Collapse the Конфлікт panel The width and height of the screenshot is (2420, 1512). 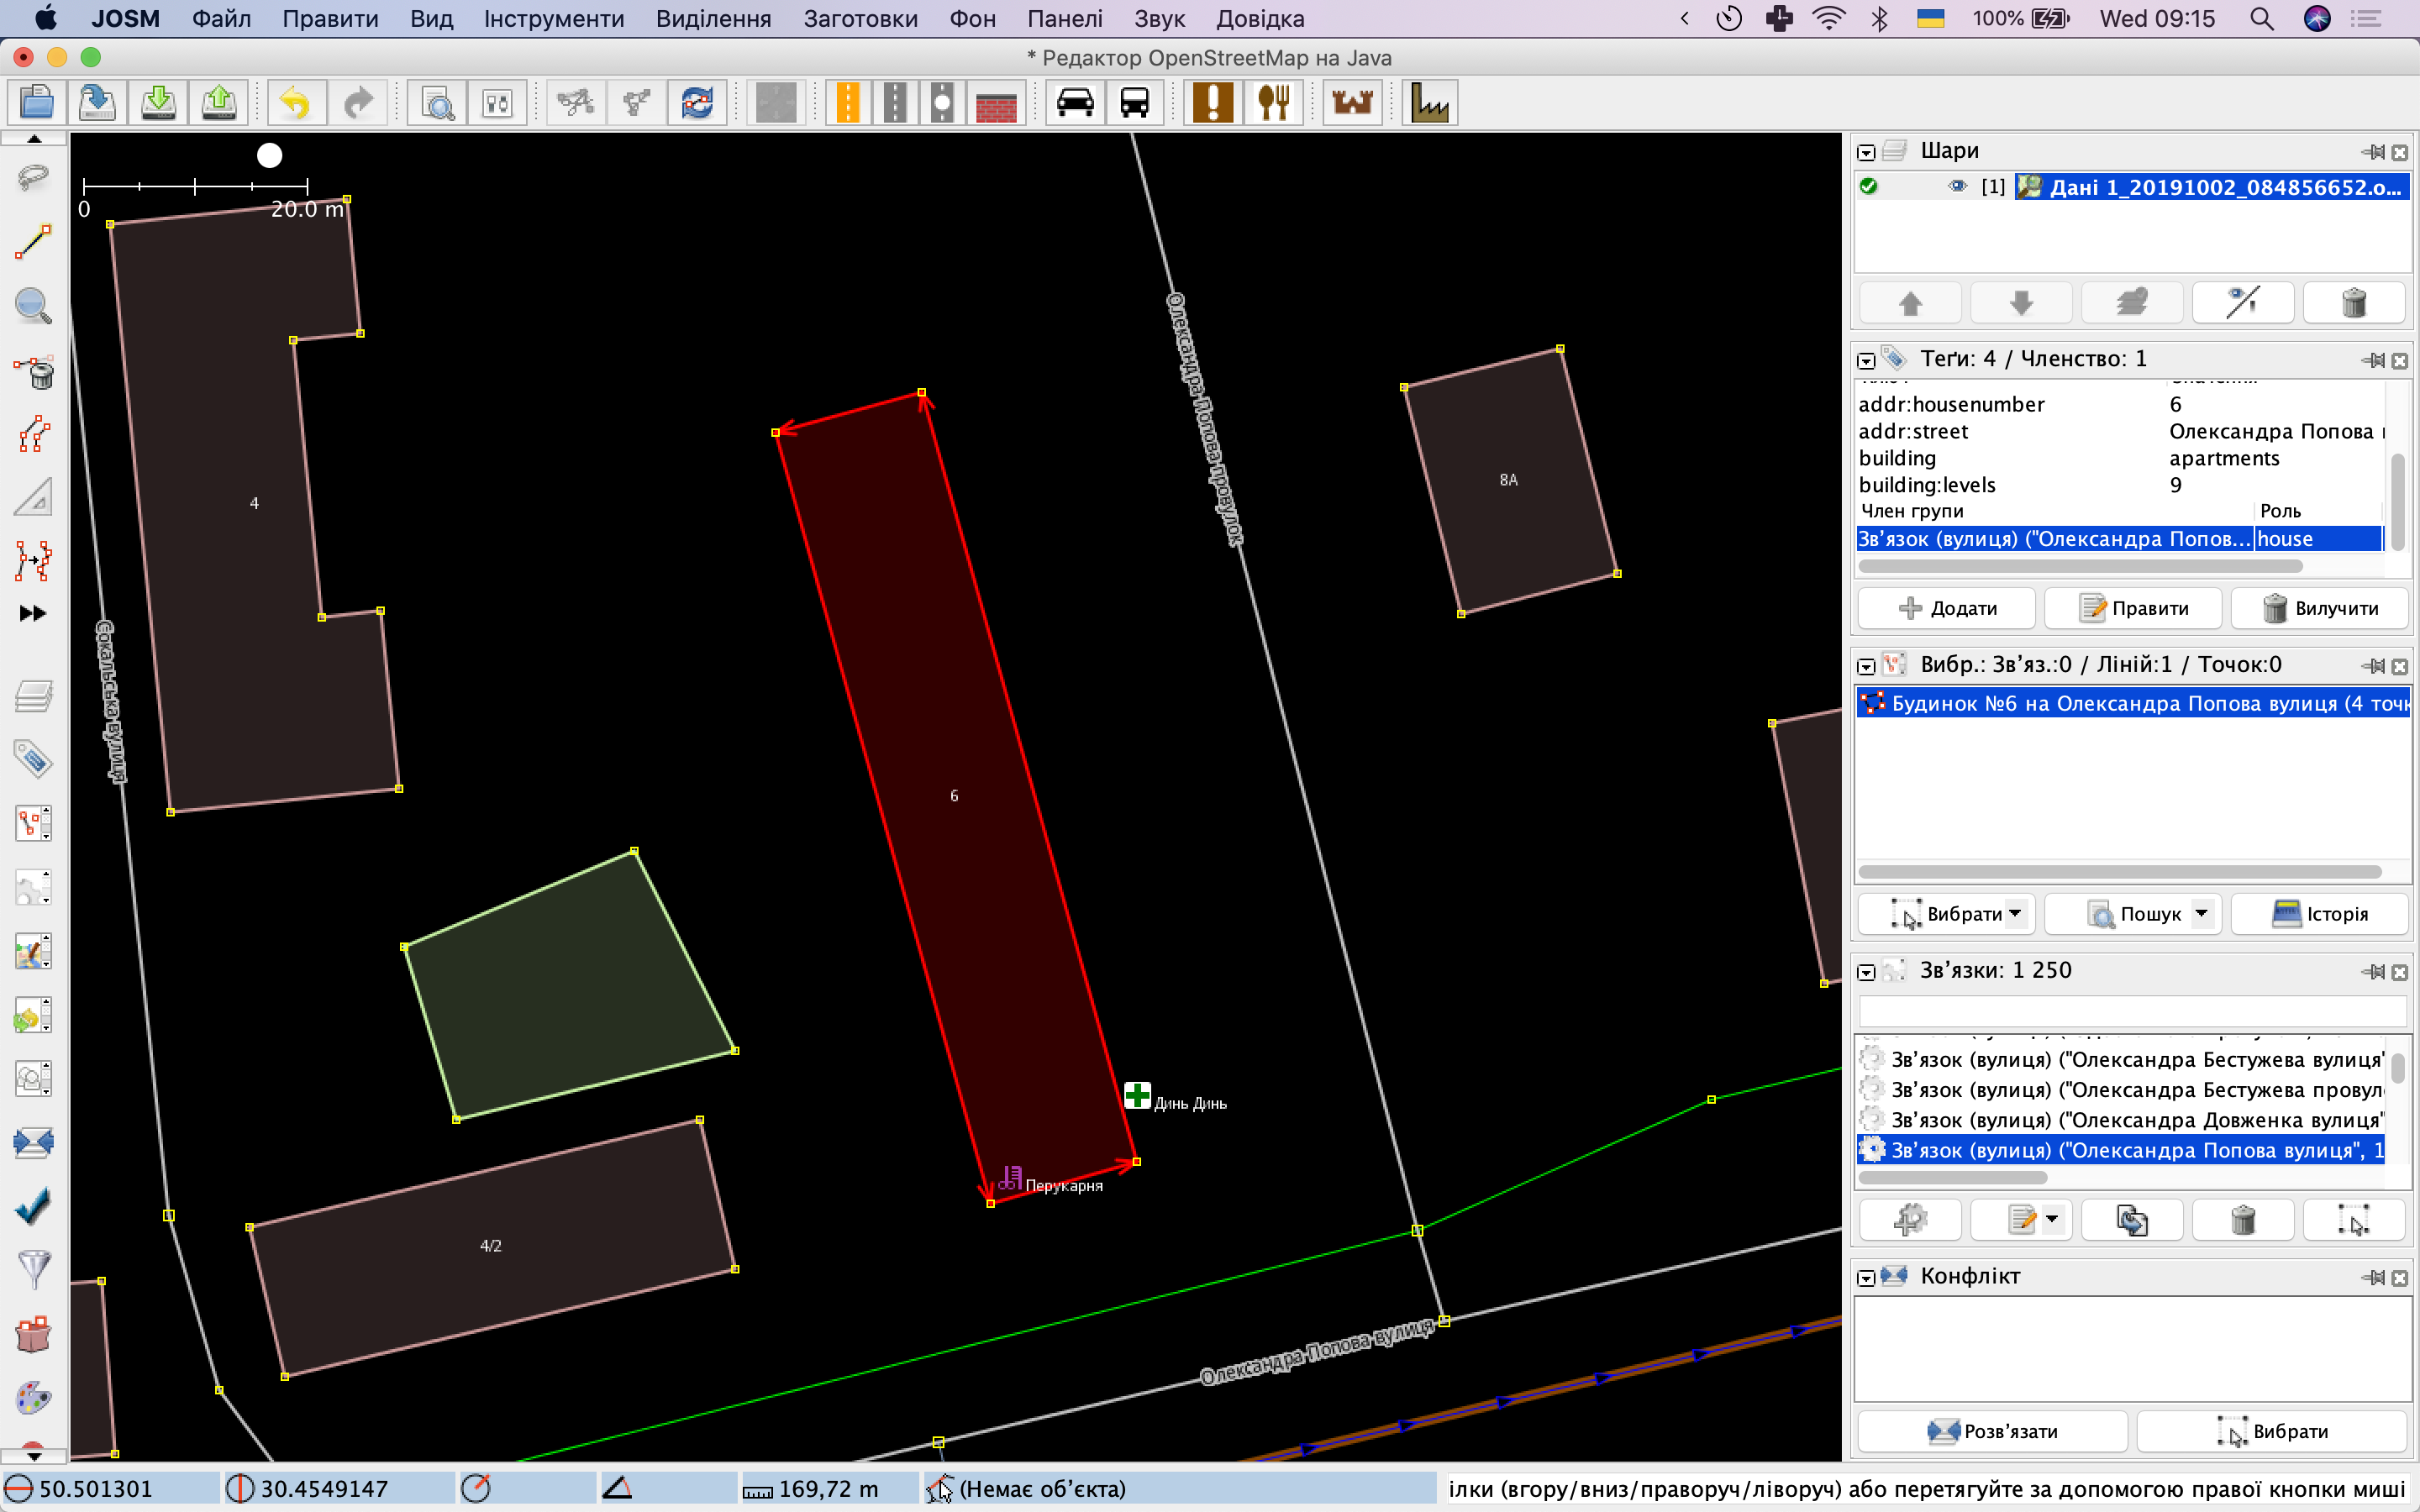1866,1279
